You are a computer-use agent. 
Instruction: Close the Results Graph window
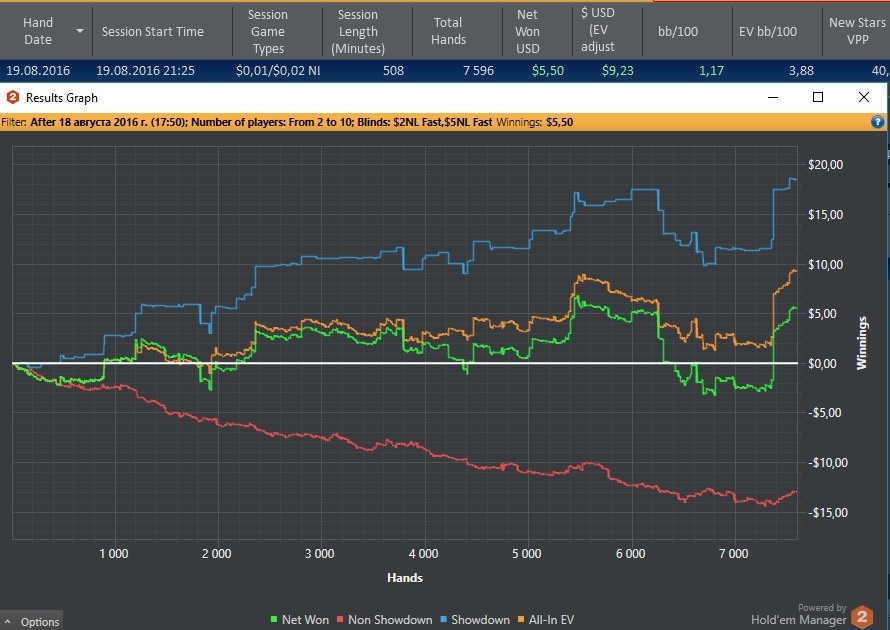click(864, 97)
